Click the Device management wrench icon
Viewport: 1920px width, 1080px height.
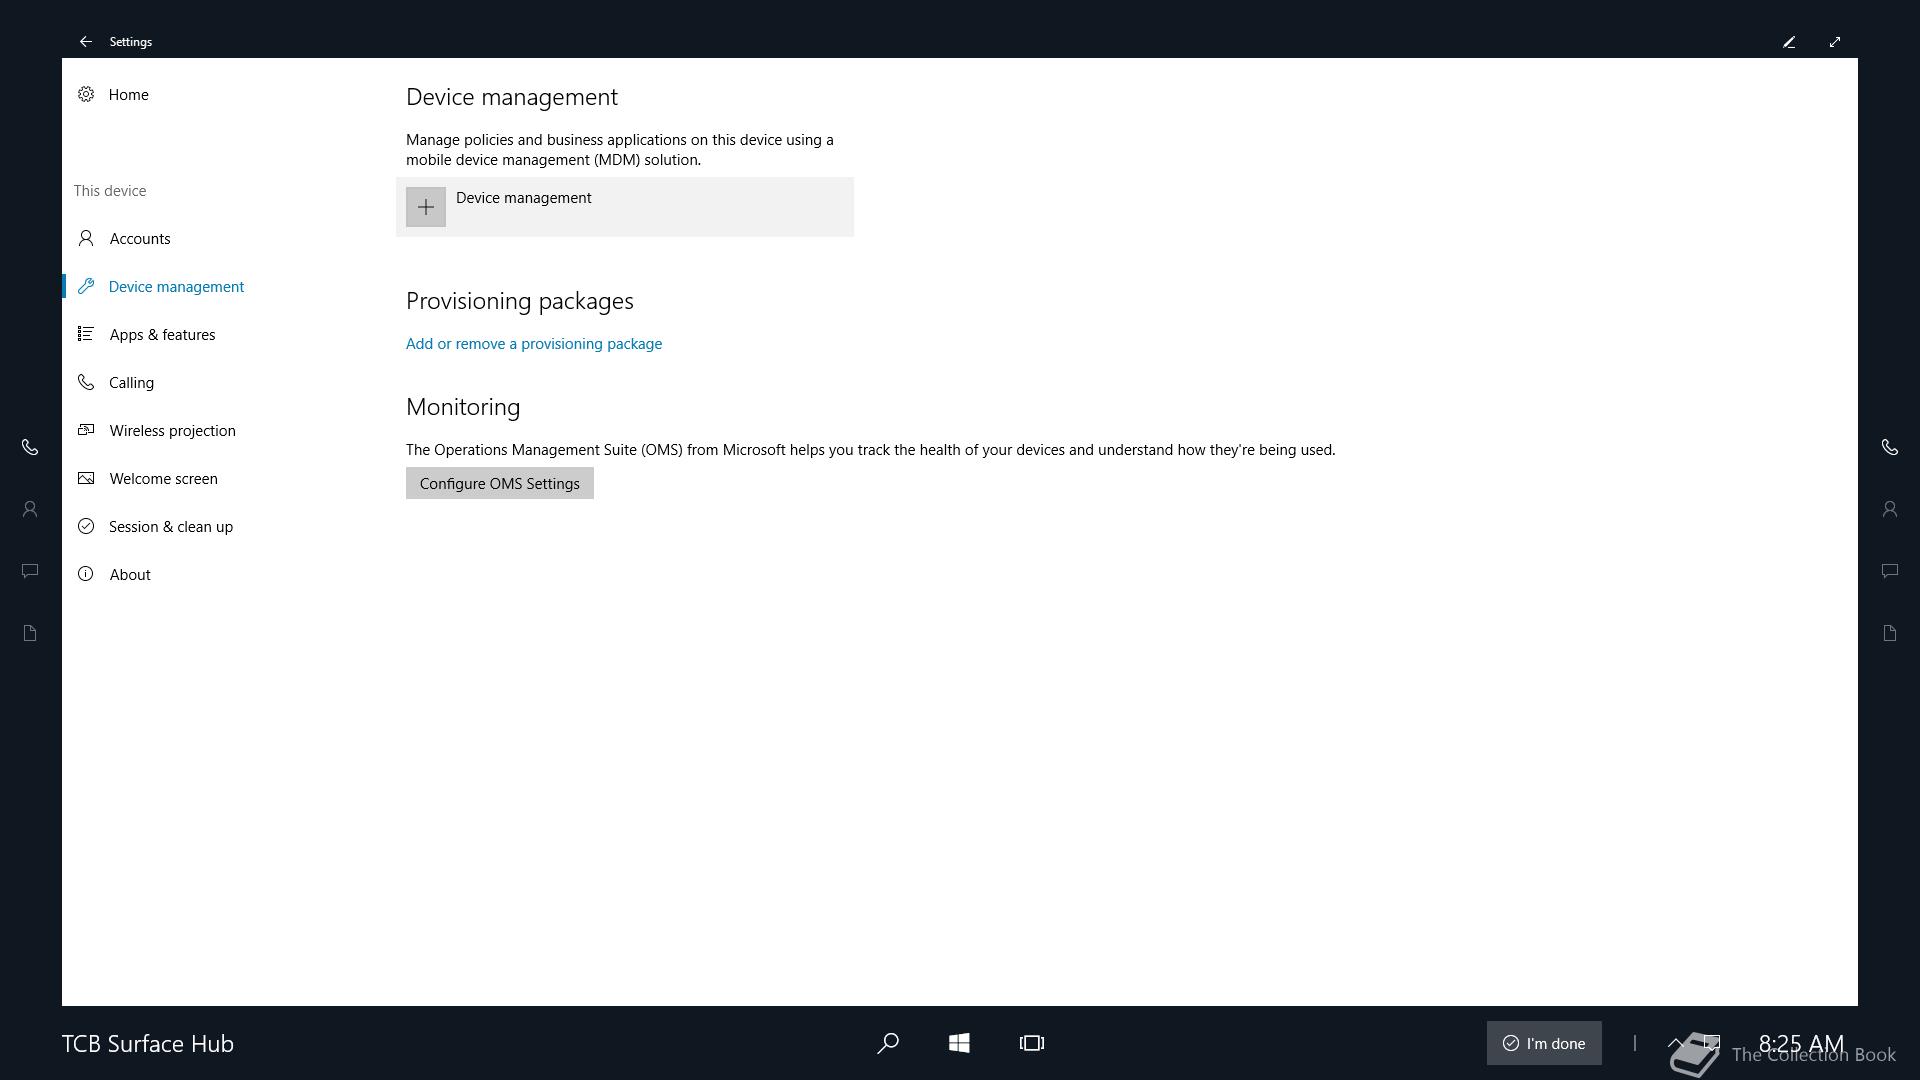tap(86, 286)
